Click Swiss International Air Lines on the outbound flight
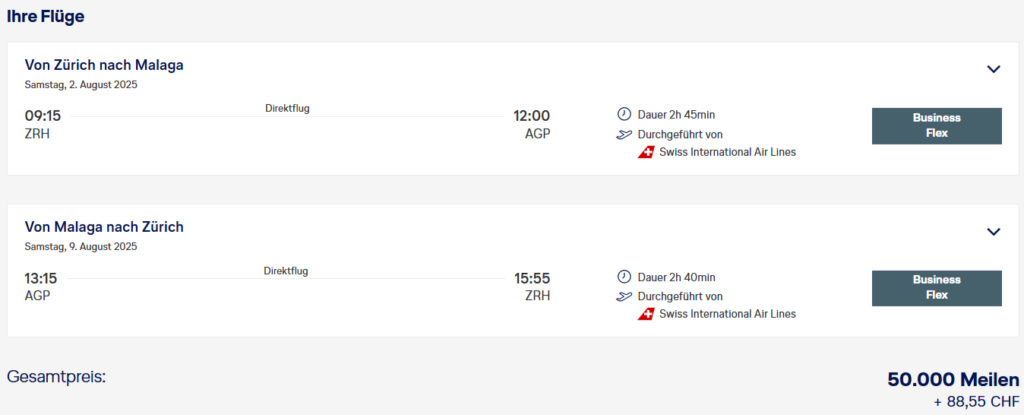Screen dimensions: 1024x415 727,152
